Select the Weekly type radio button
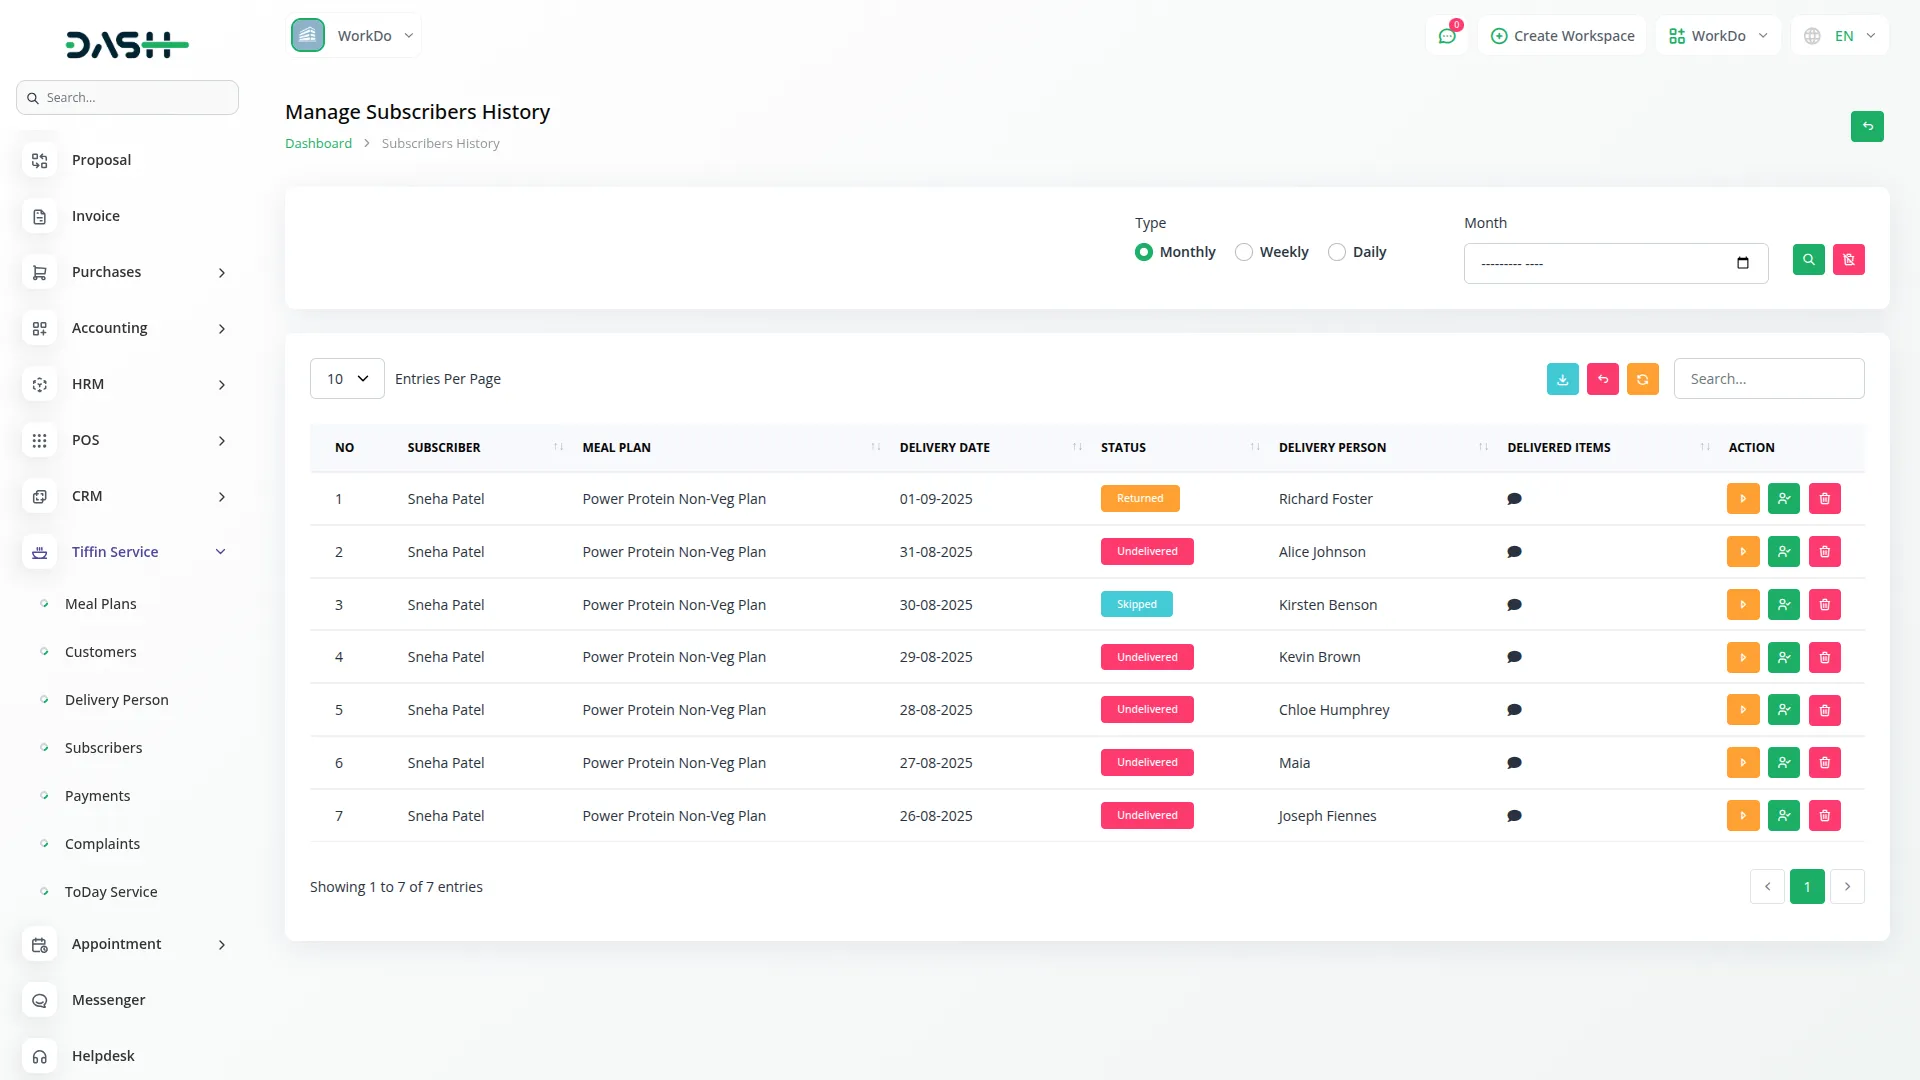 pos(1244,252)
